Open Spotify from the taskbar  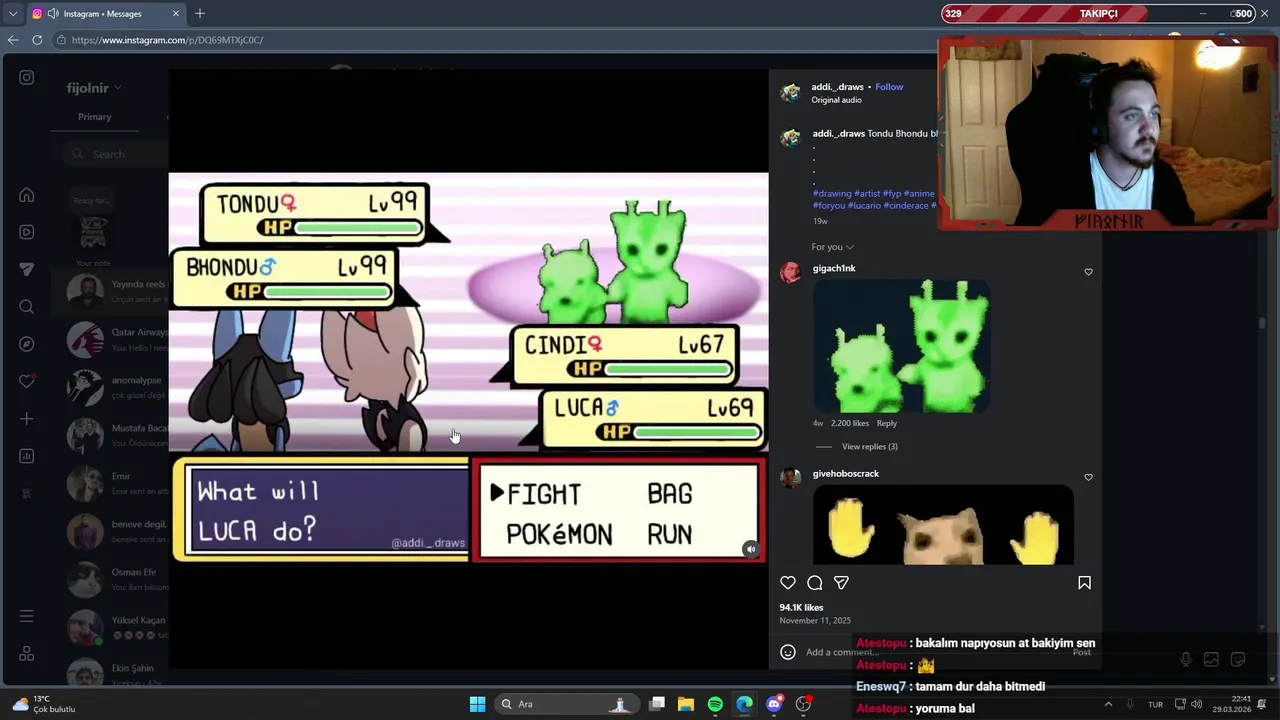715,704
